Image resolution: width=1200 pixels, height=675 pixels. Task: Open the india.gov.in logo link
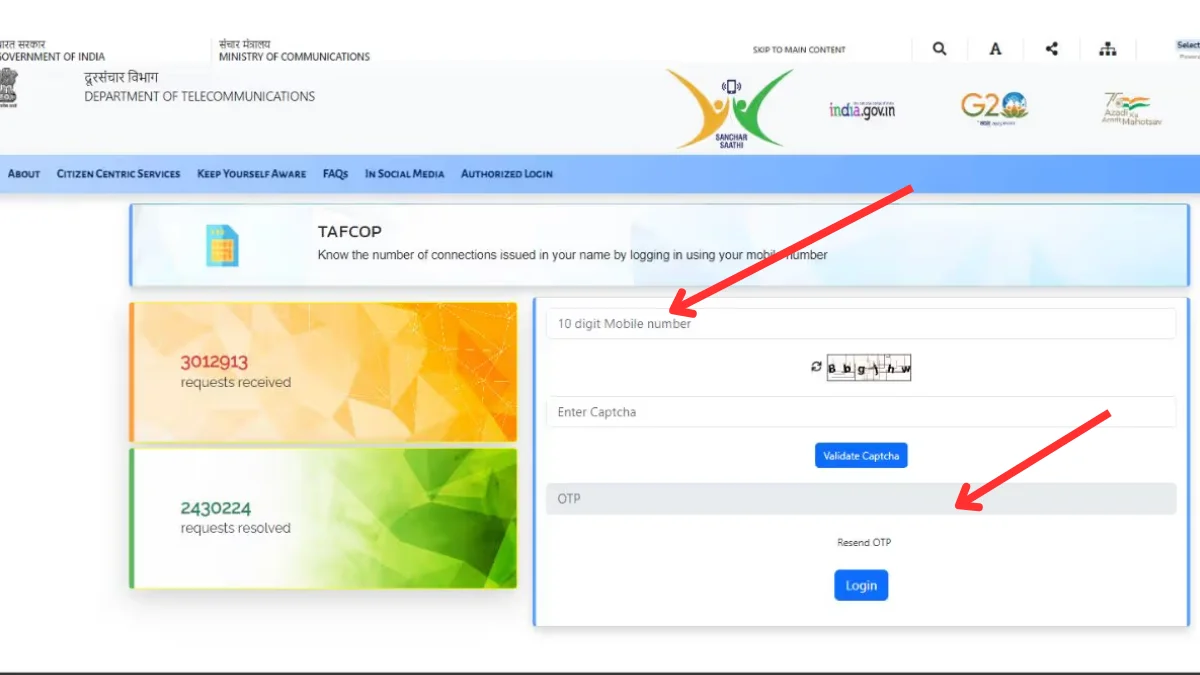coord(861,109)
